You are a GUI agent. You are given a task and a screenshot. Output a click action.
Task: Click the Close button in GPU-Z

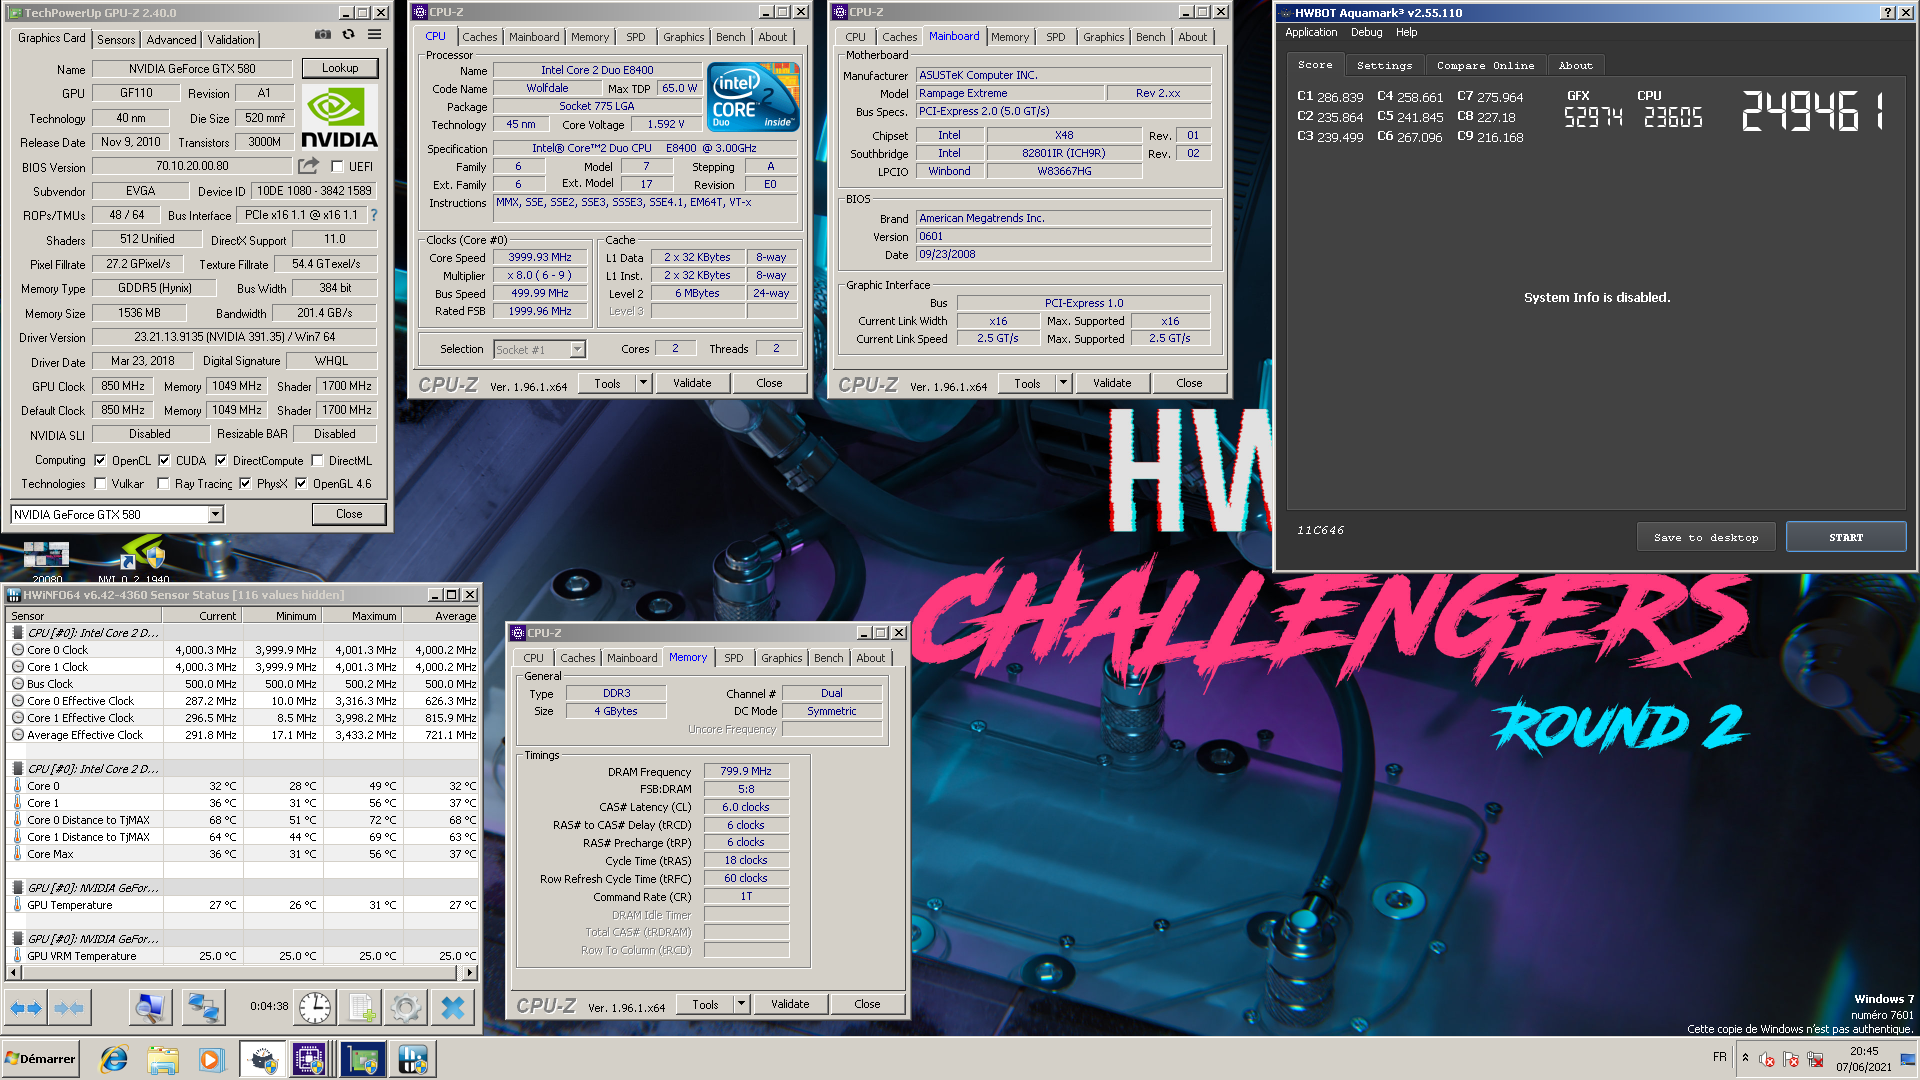[x=349, y=514]
